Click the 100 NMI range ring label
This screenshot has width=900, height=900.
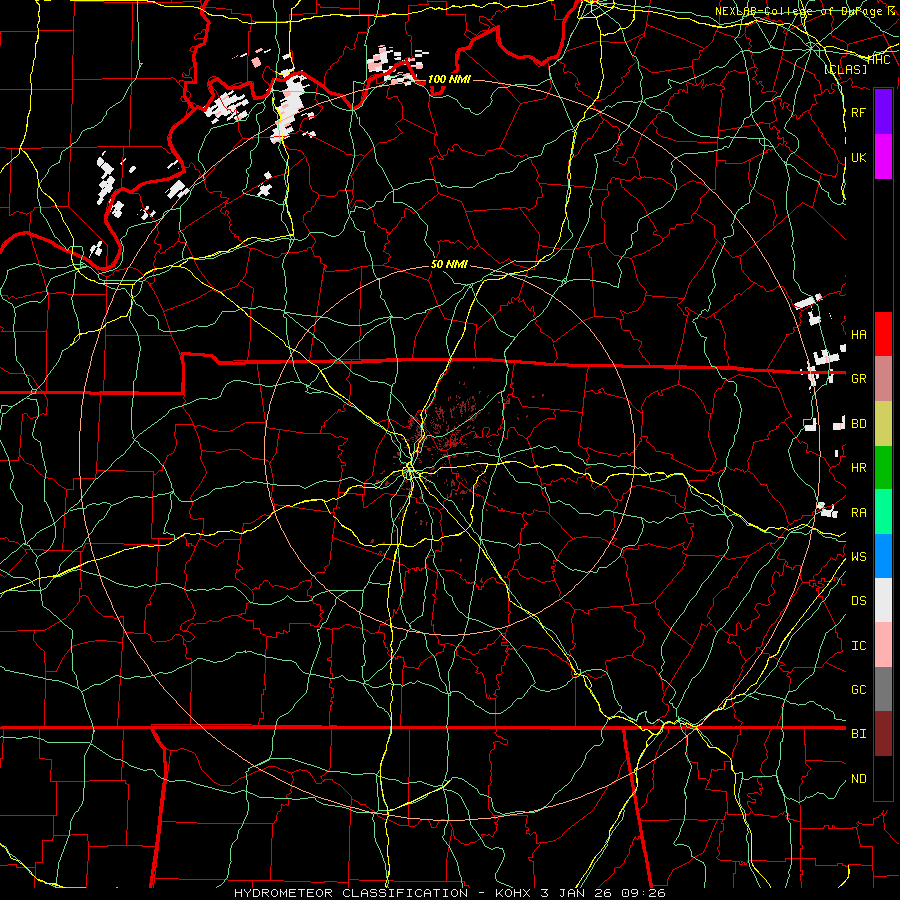pyautogui.click(x=449, y=79)
